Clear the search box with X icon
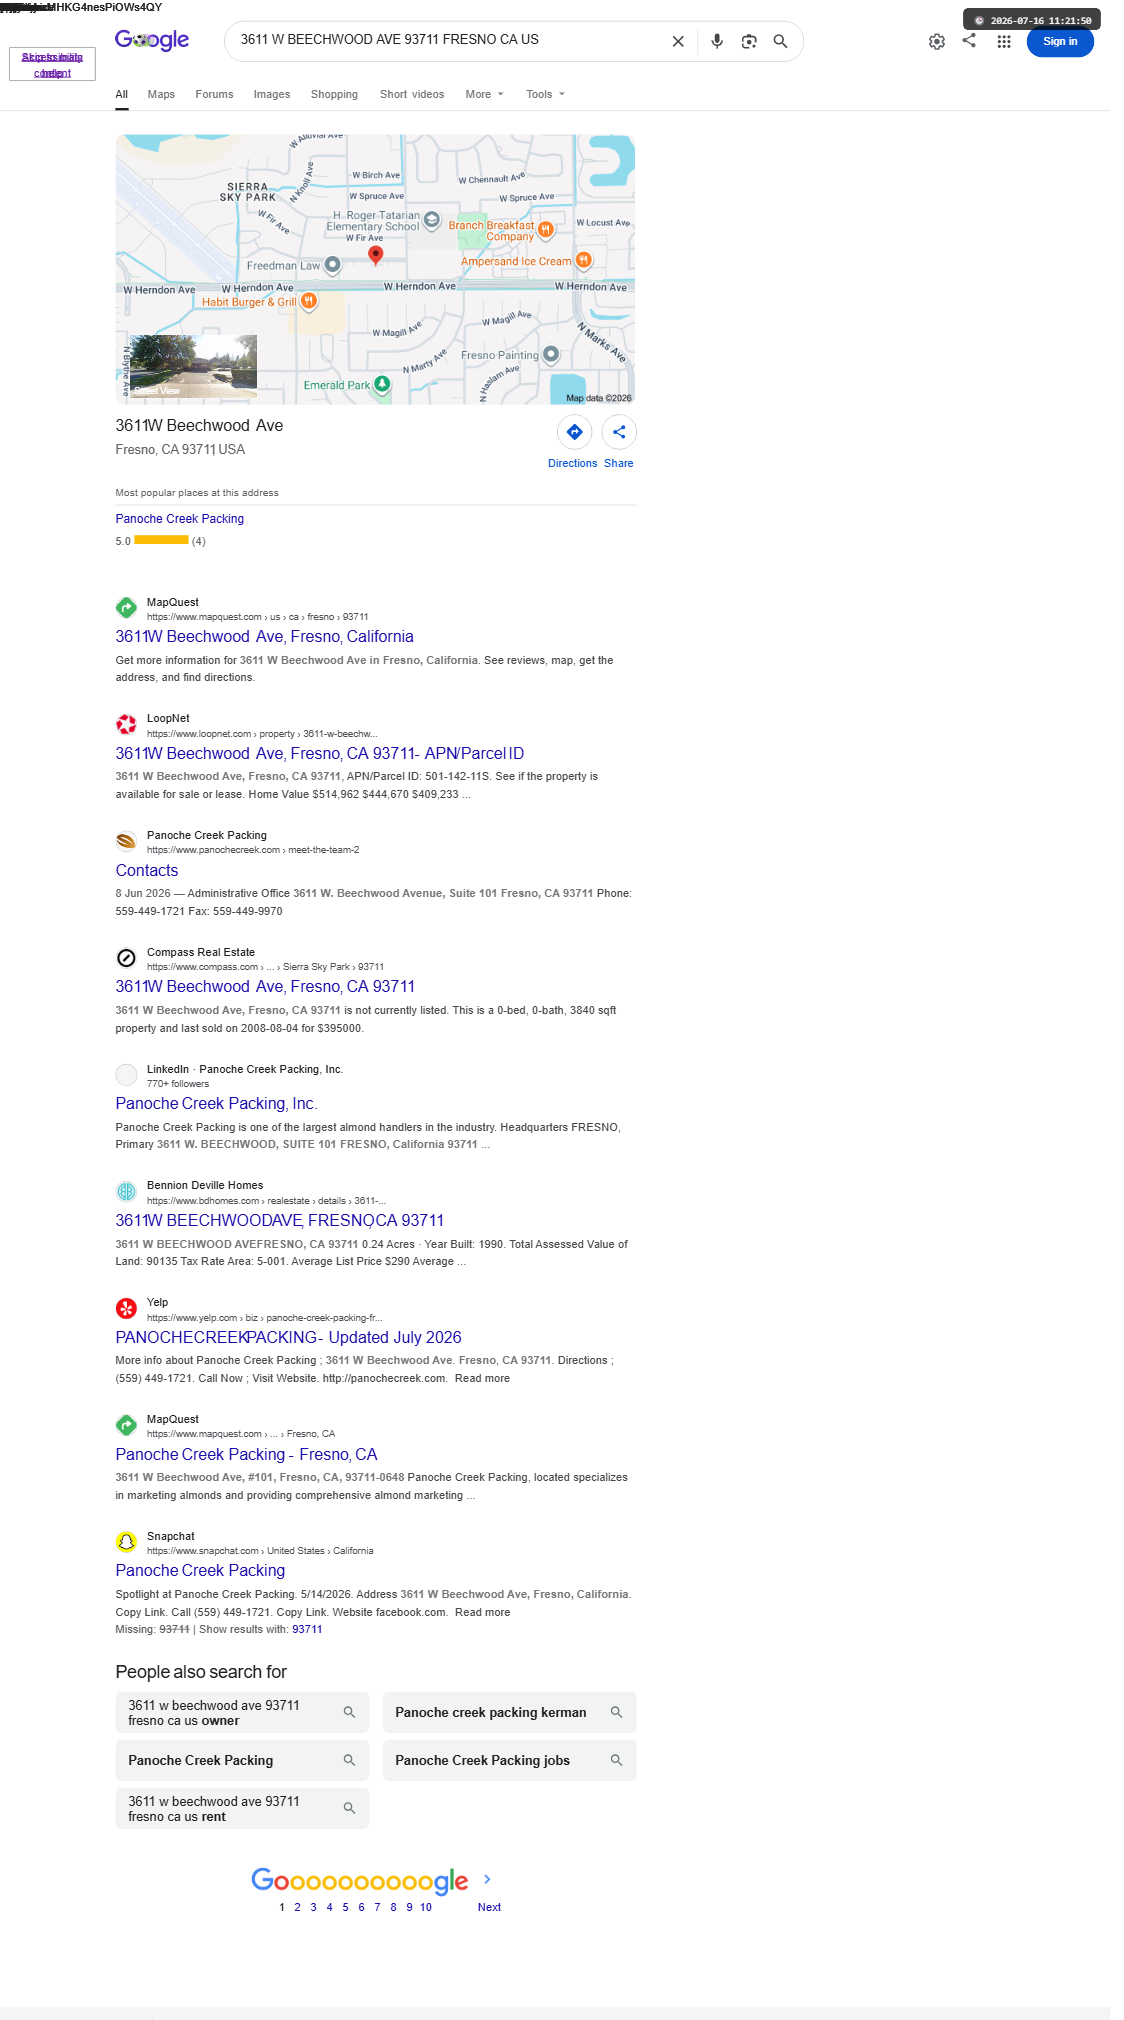 tap(678, 41)
